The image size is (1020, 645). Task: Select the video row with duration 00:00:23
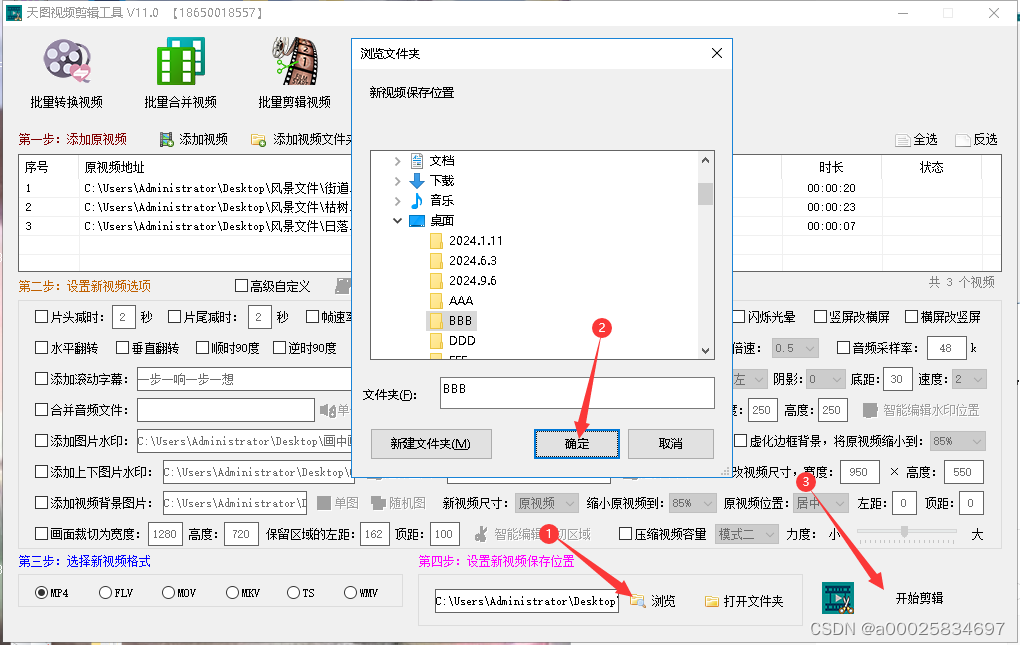509,207
